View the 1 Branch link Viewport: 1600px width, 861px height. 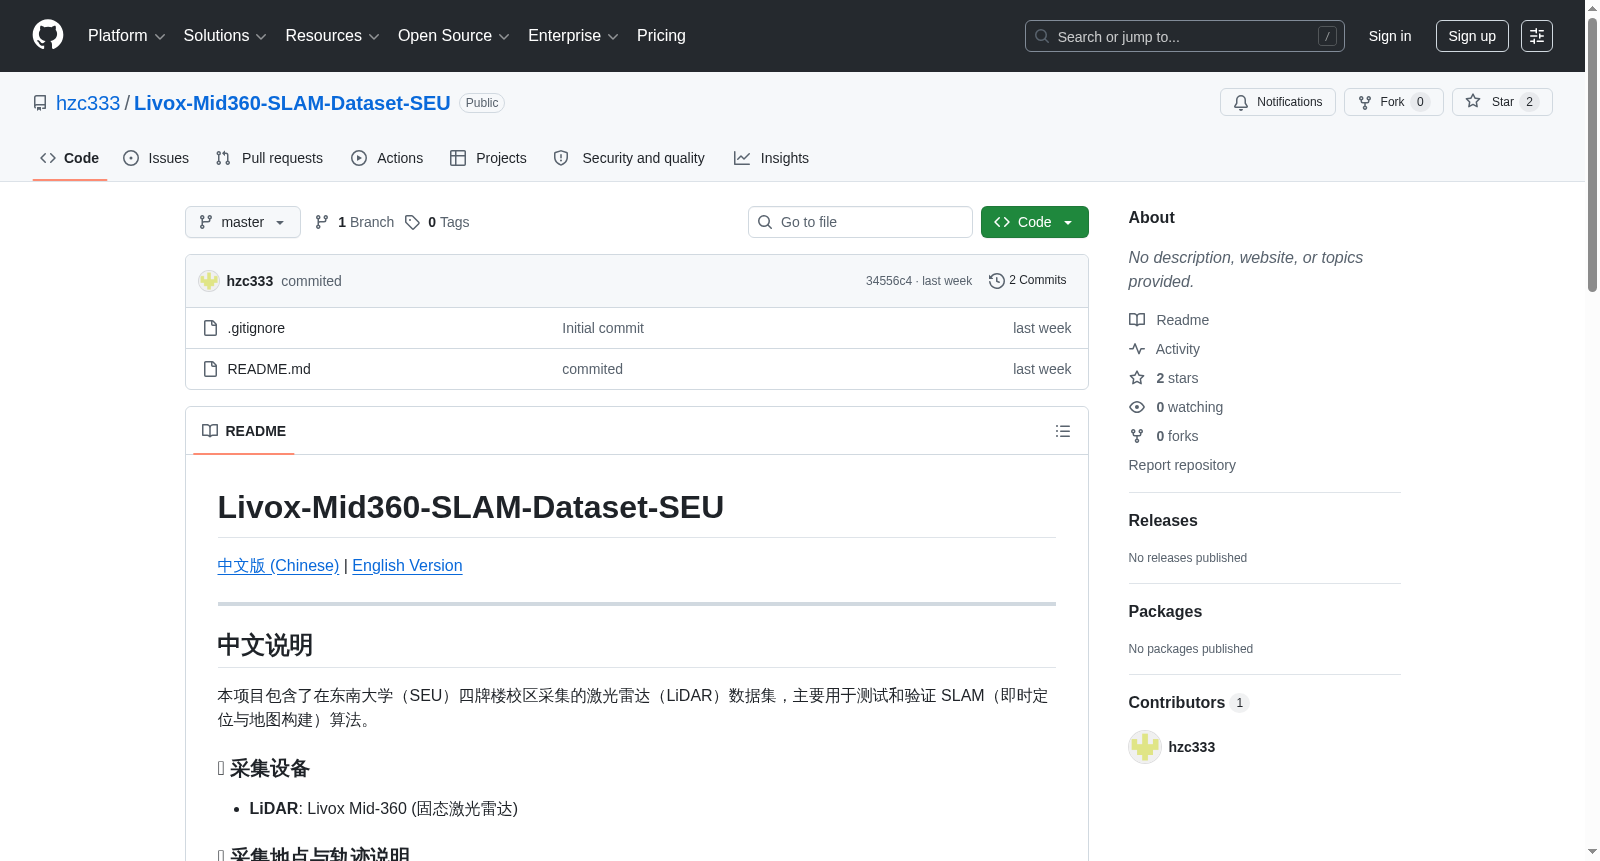[x=354, y=222]
